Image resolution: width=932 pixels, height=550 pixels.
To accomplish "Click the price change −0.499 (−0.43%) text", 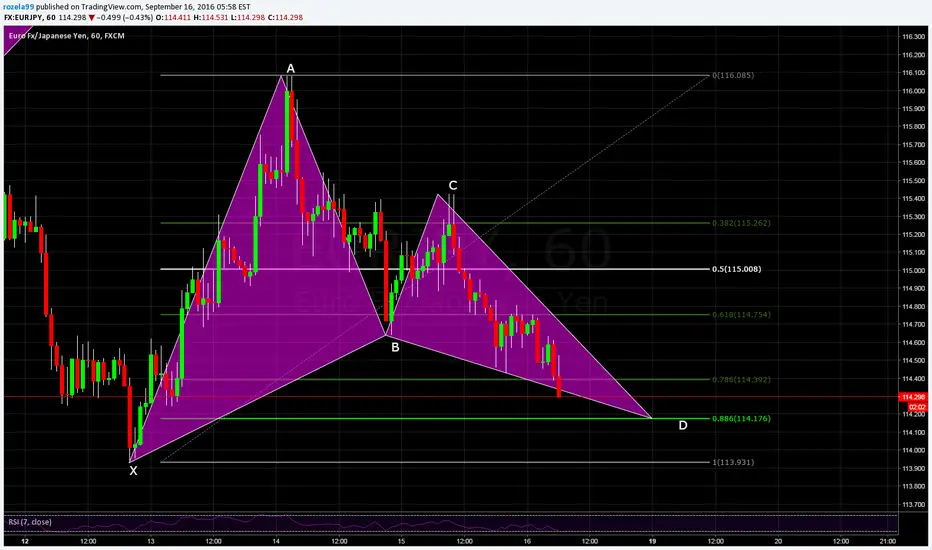I will pyautogui.click(x=124, y=17).
